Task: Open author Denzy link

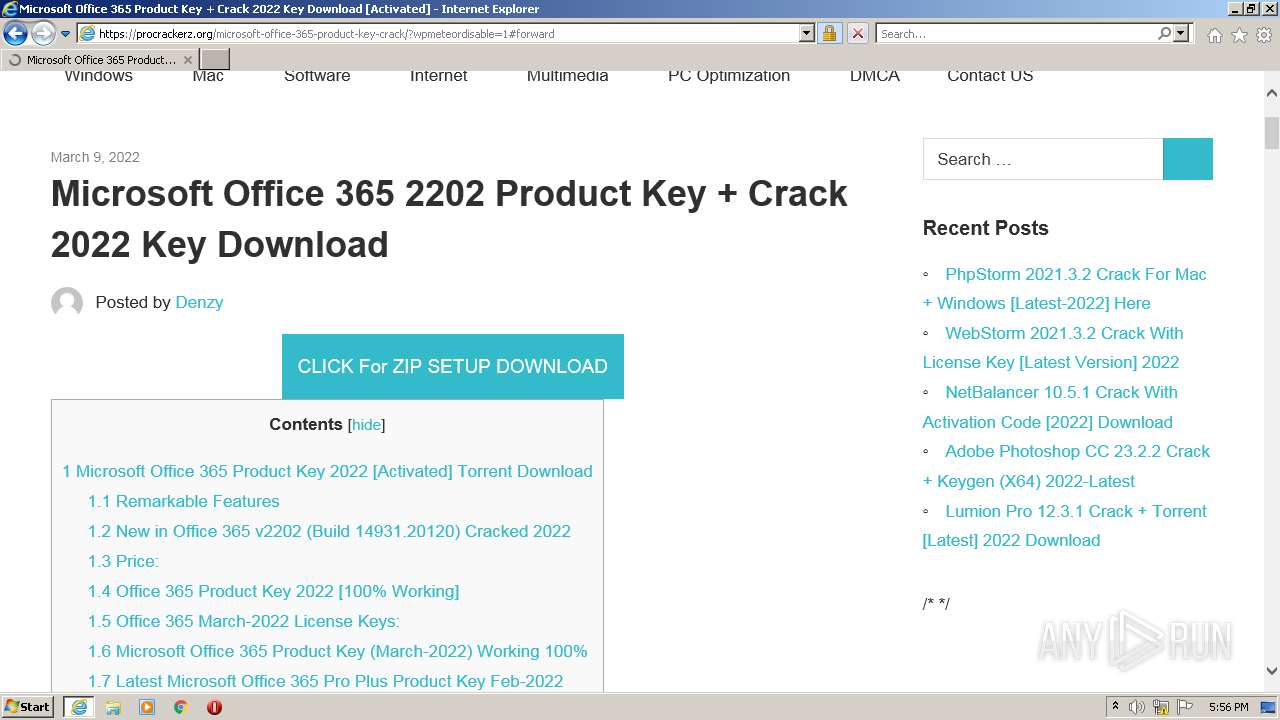Action: (199, 302)
